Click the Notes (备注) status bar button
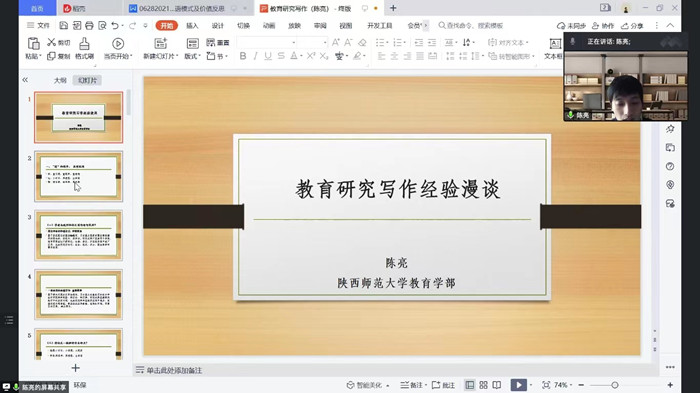700x393 pixels. (x=413, y=385)
